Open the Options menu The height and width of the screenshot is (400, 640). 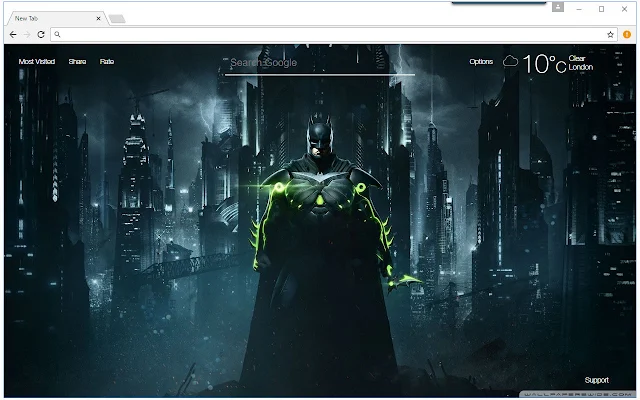coord(481,62)
